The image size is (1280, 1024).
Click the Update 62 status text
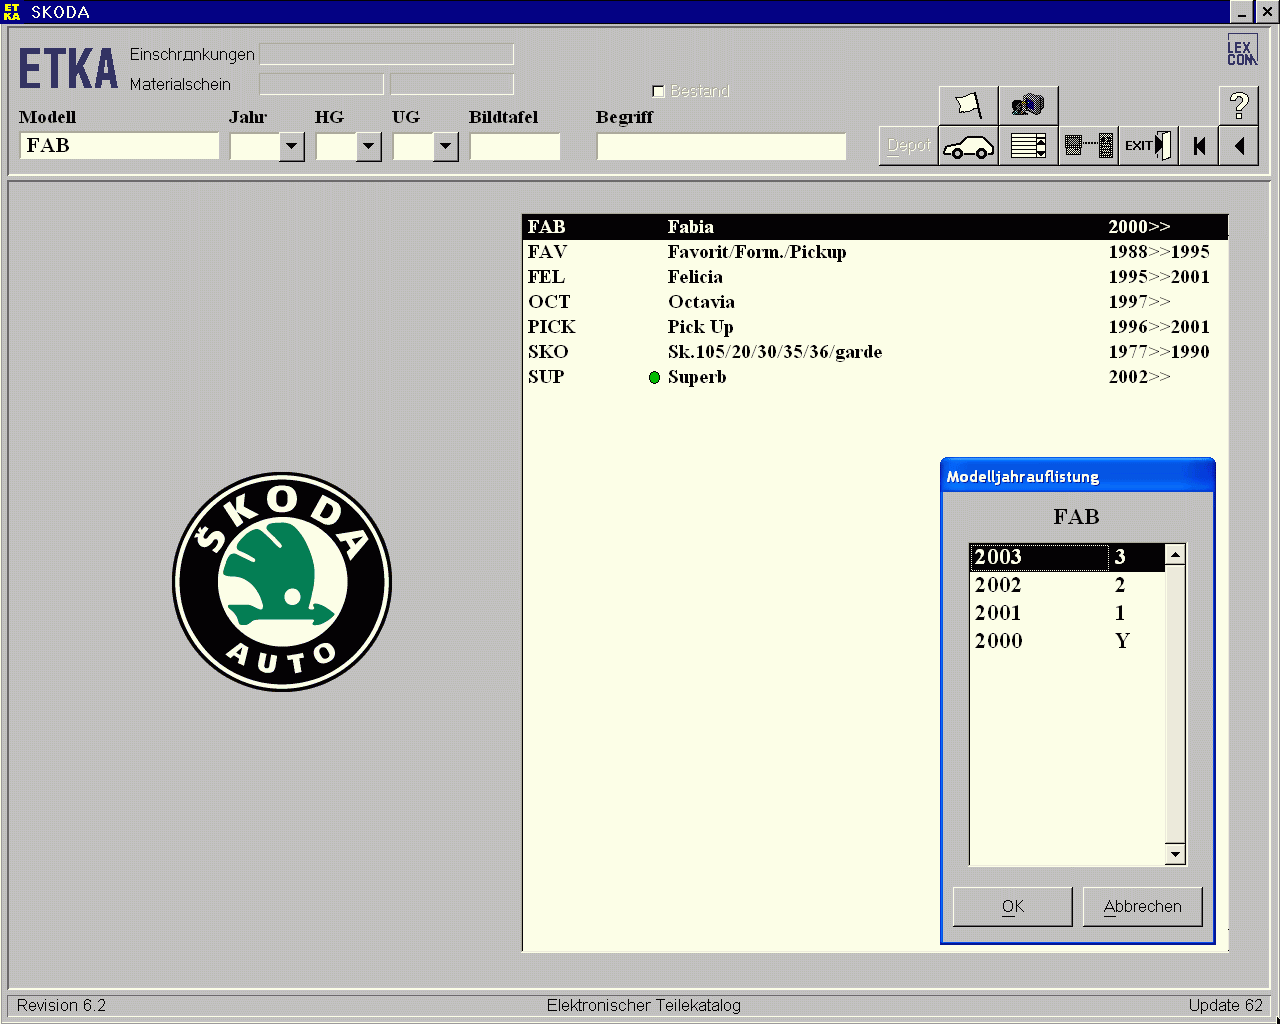tap(1226, 1006)
